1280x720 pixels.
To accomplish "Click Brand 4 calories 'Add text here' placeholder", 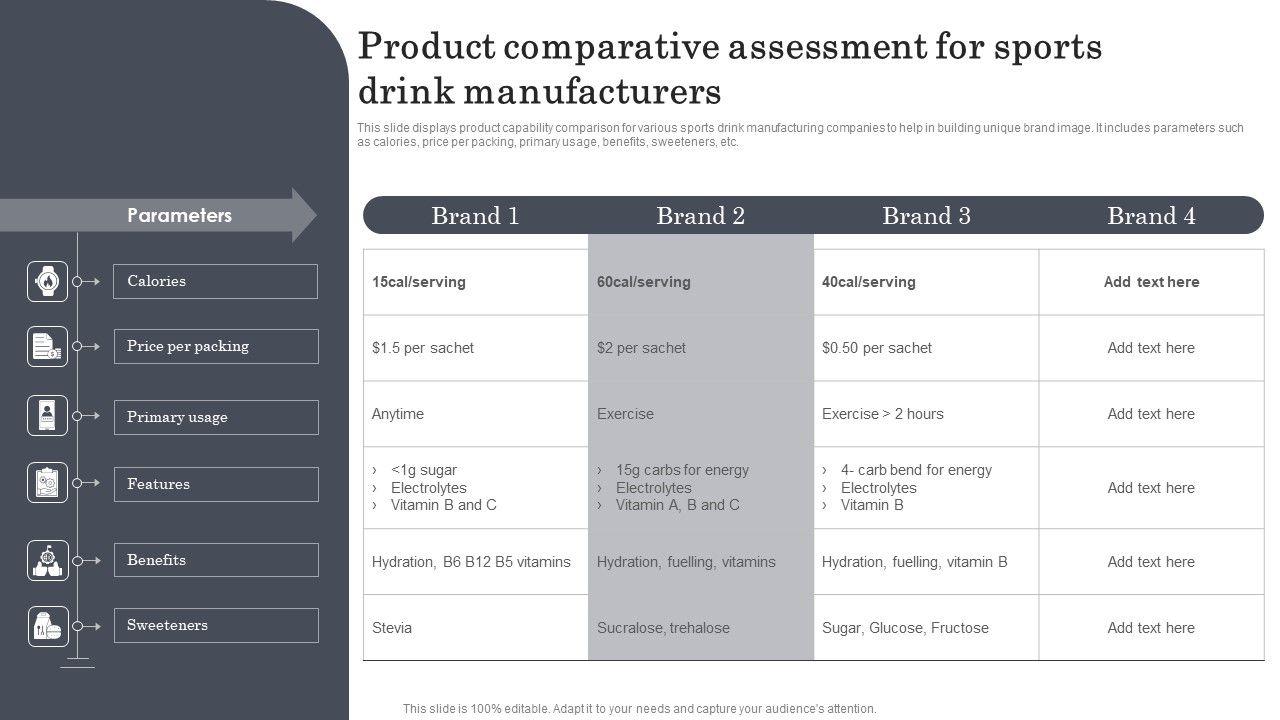I will click(x=1151, y=282).
